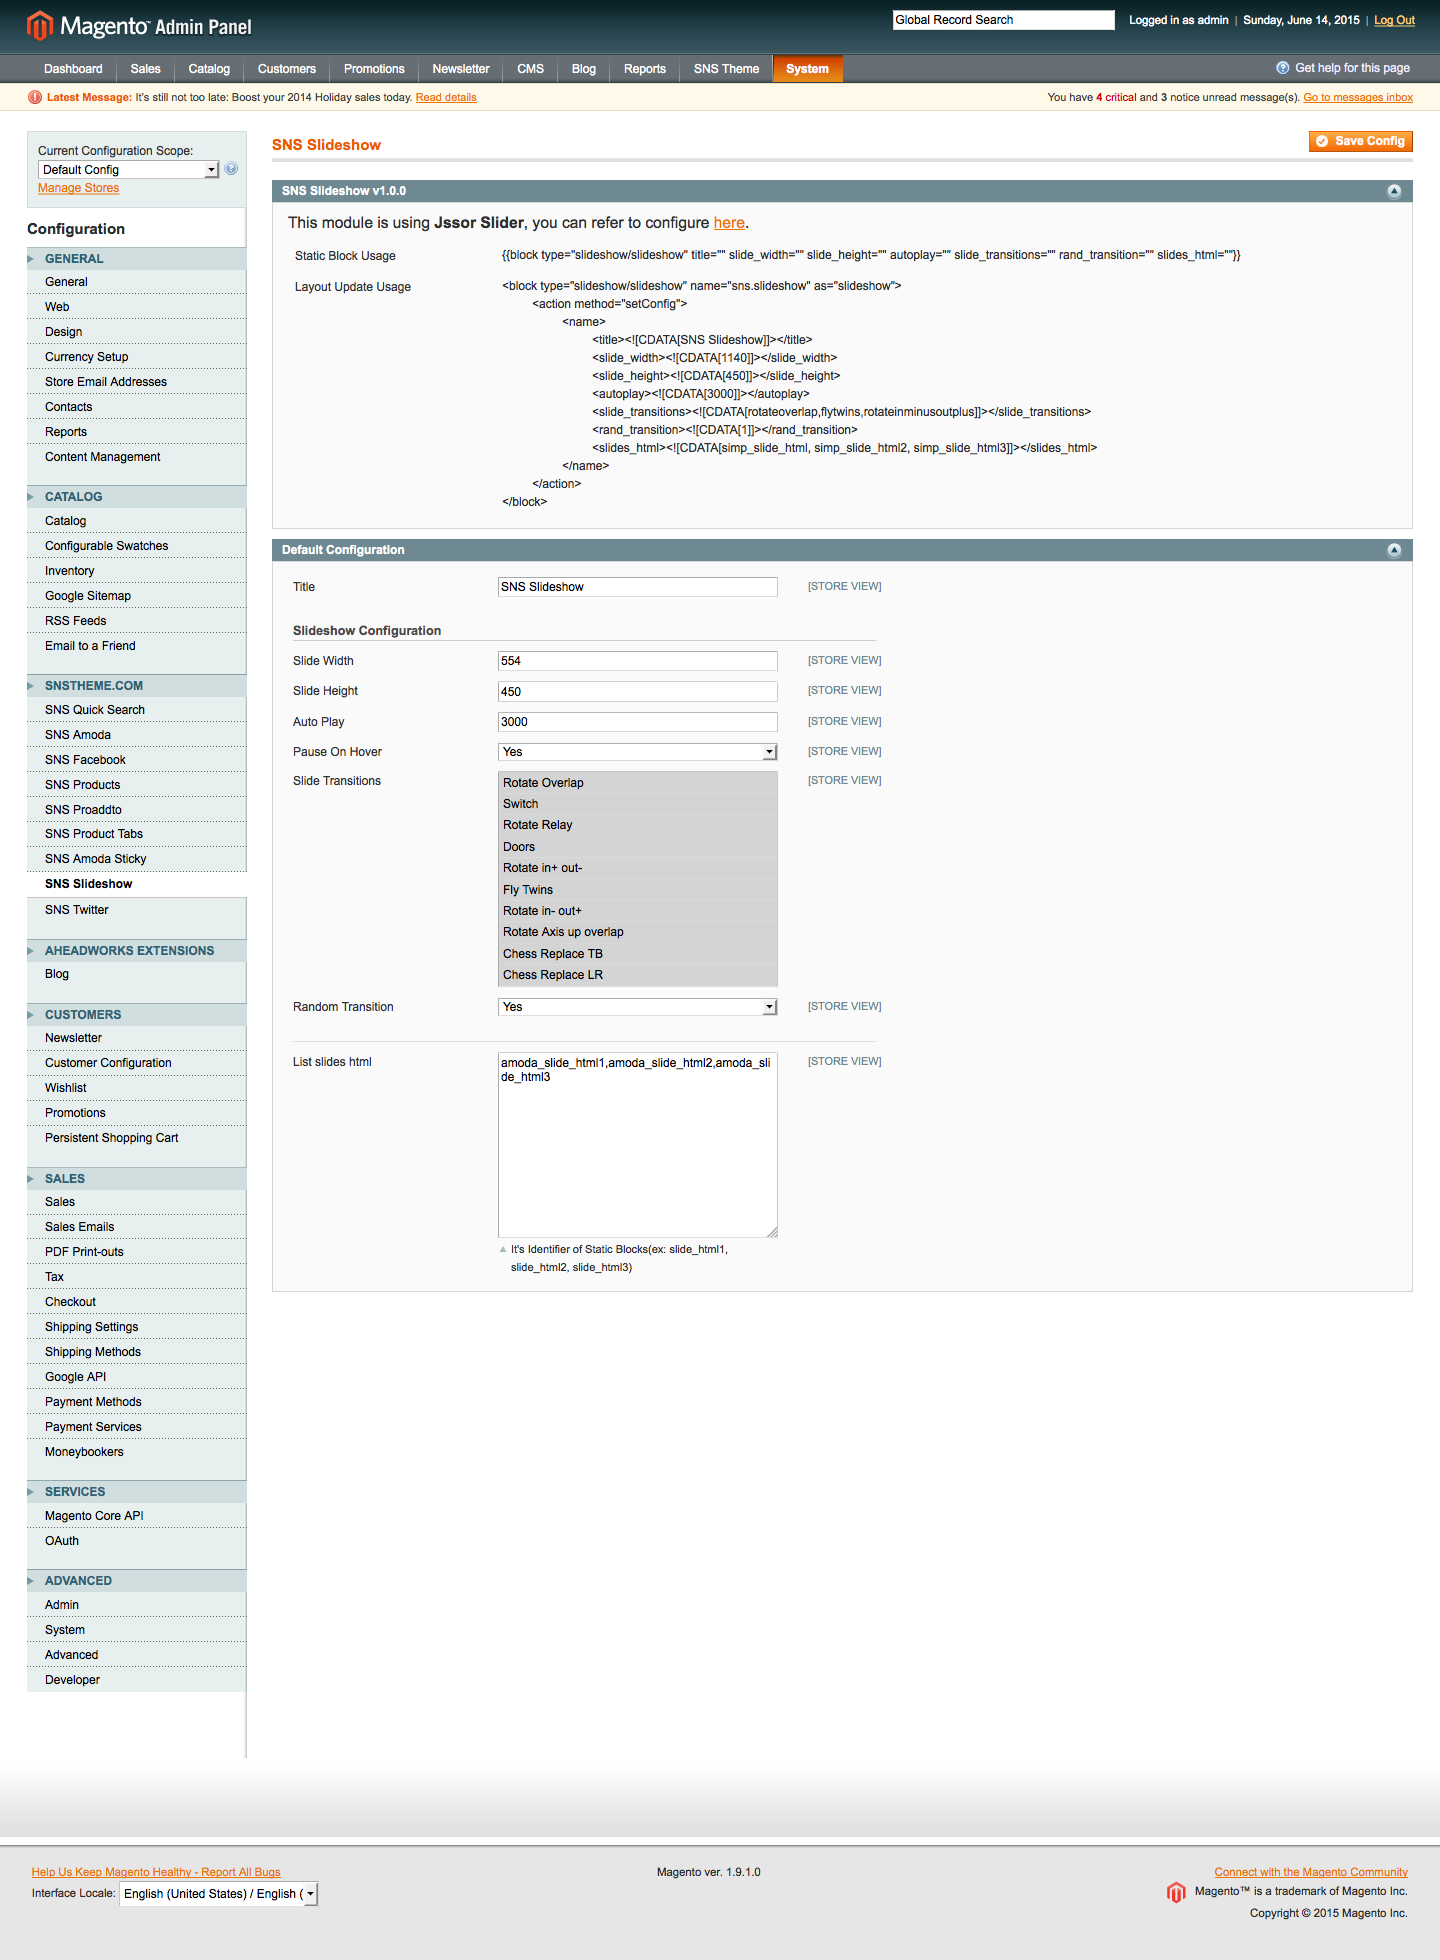Select Fly Twins in Slide Transitions list
The width and height of the screenshot is (1440, 1960).
click(x=528, y=890)
